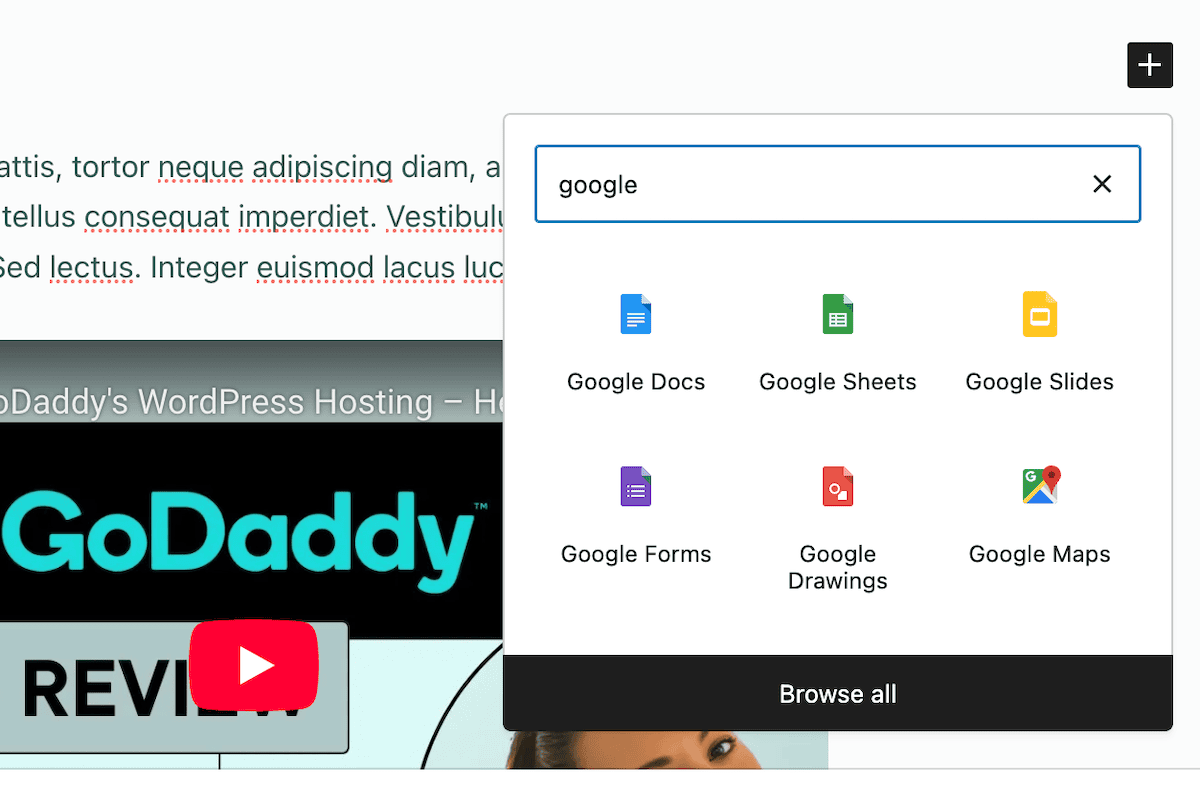Insert the Google Maps block icon

(1040, 485)
